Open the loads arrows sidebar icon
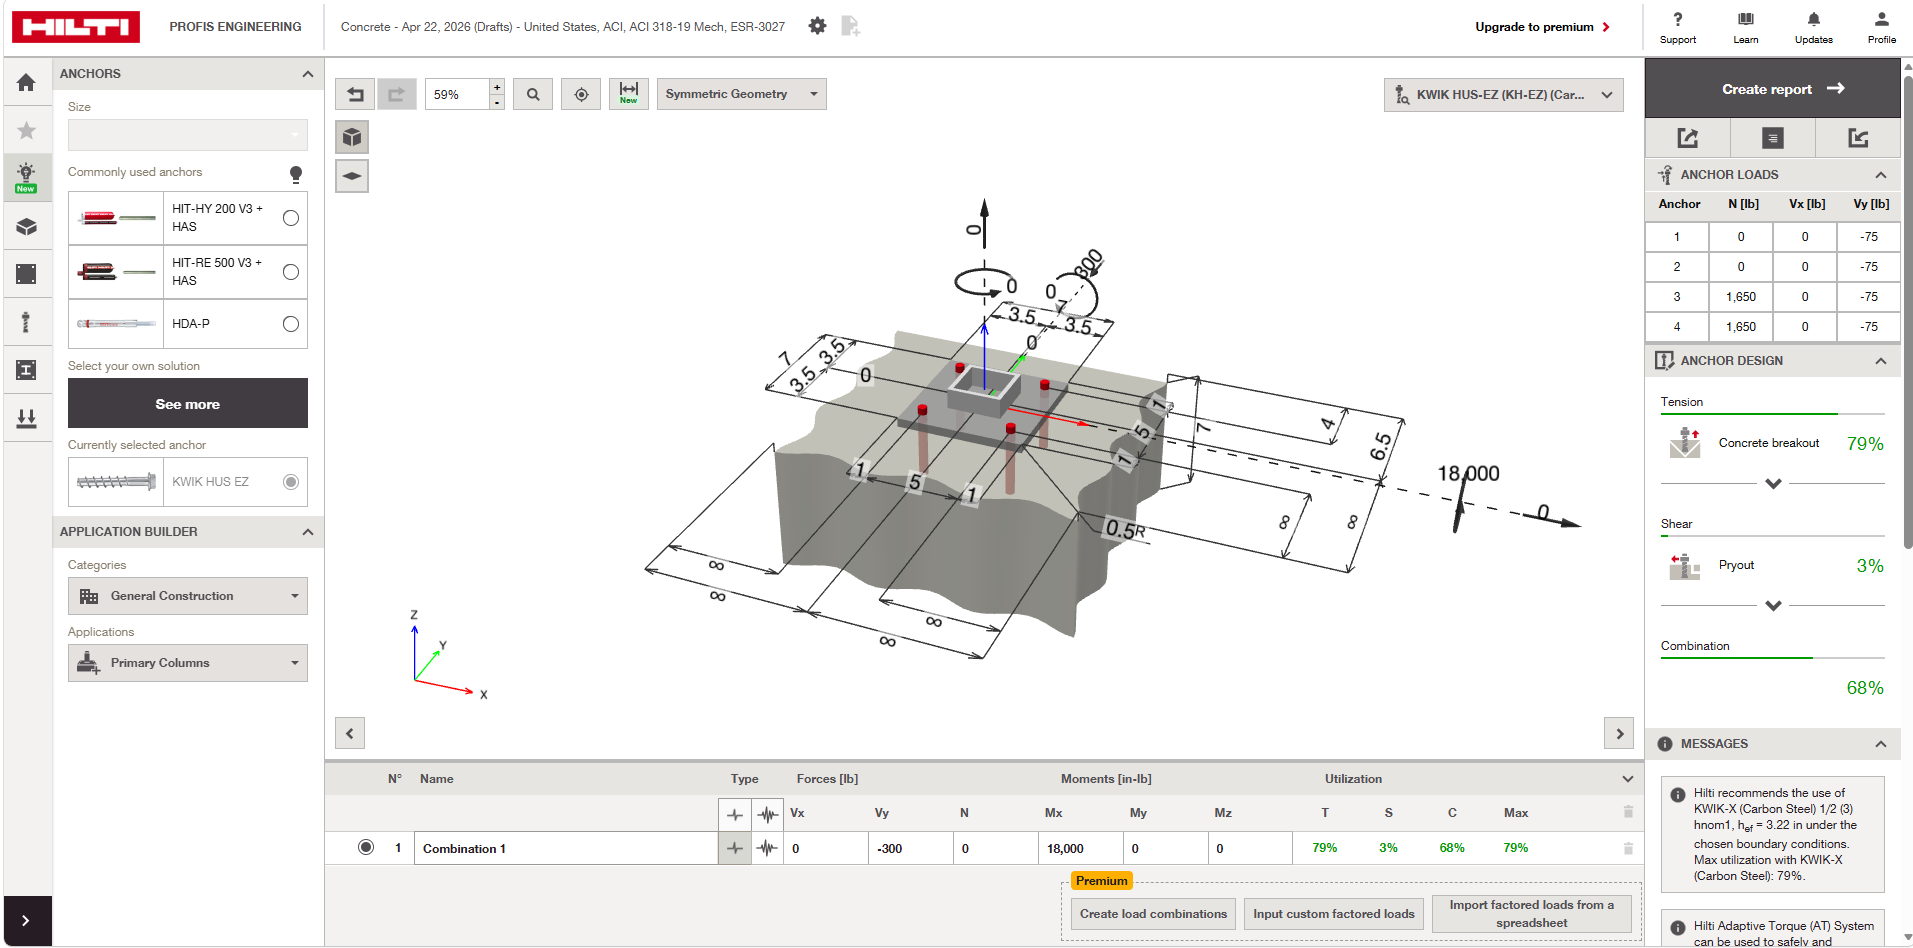This screenshot has width=1913, height=948. (x=27, y=418)
